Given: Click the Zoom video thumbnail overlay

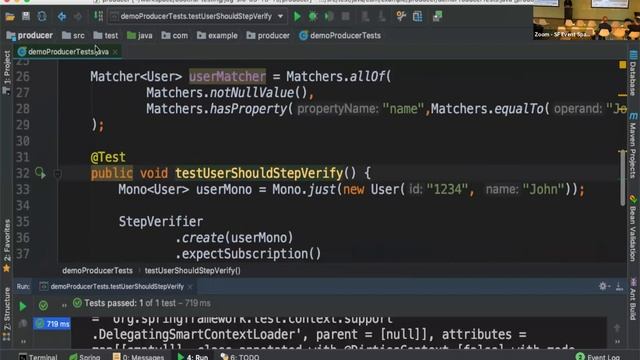Looking at the screenshot, I should [x=586, y=20].
